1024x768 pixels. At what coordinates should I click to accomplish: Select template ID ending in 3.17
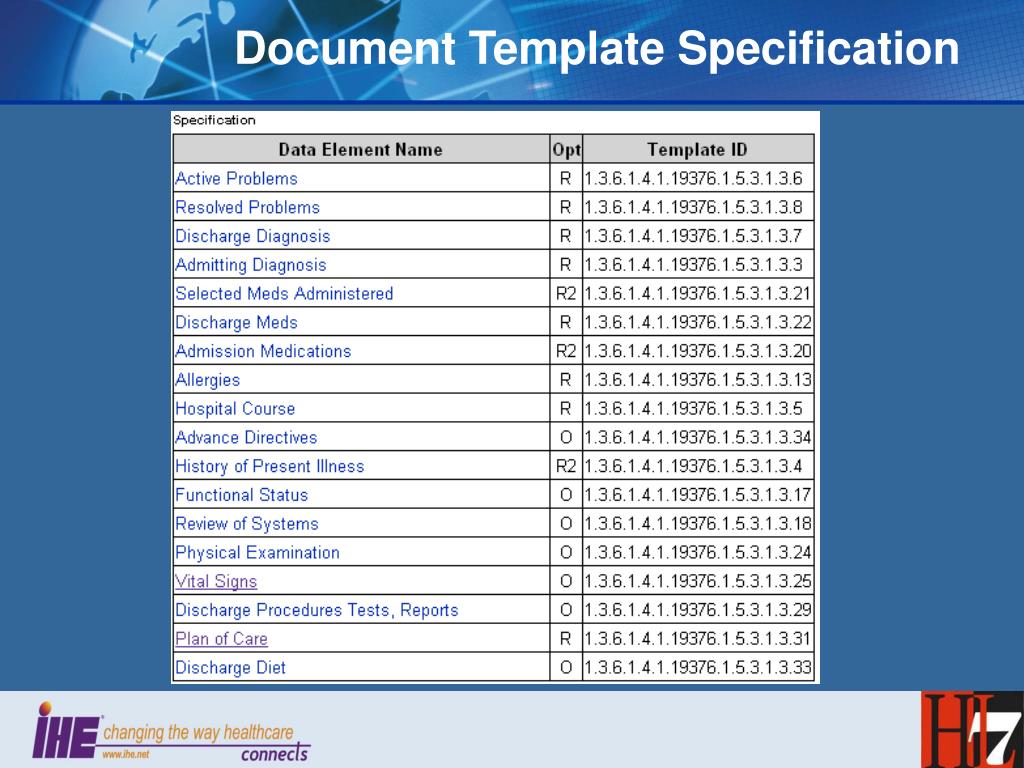(697, 494)
